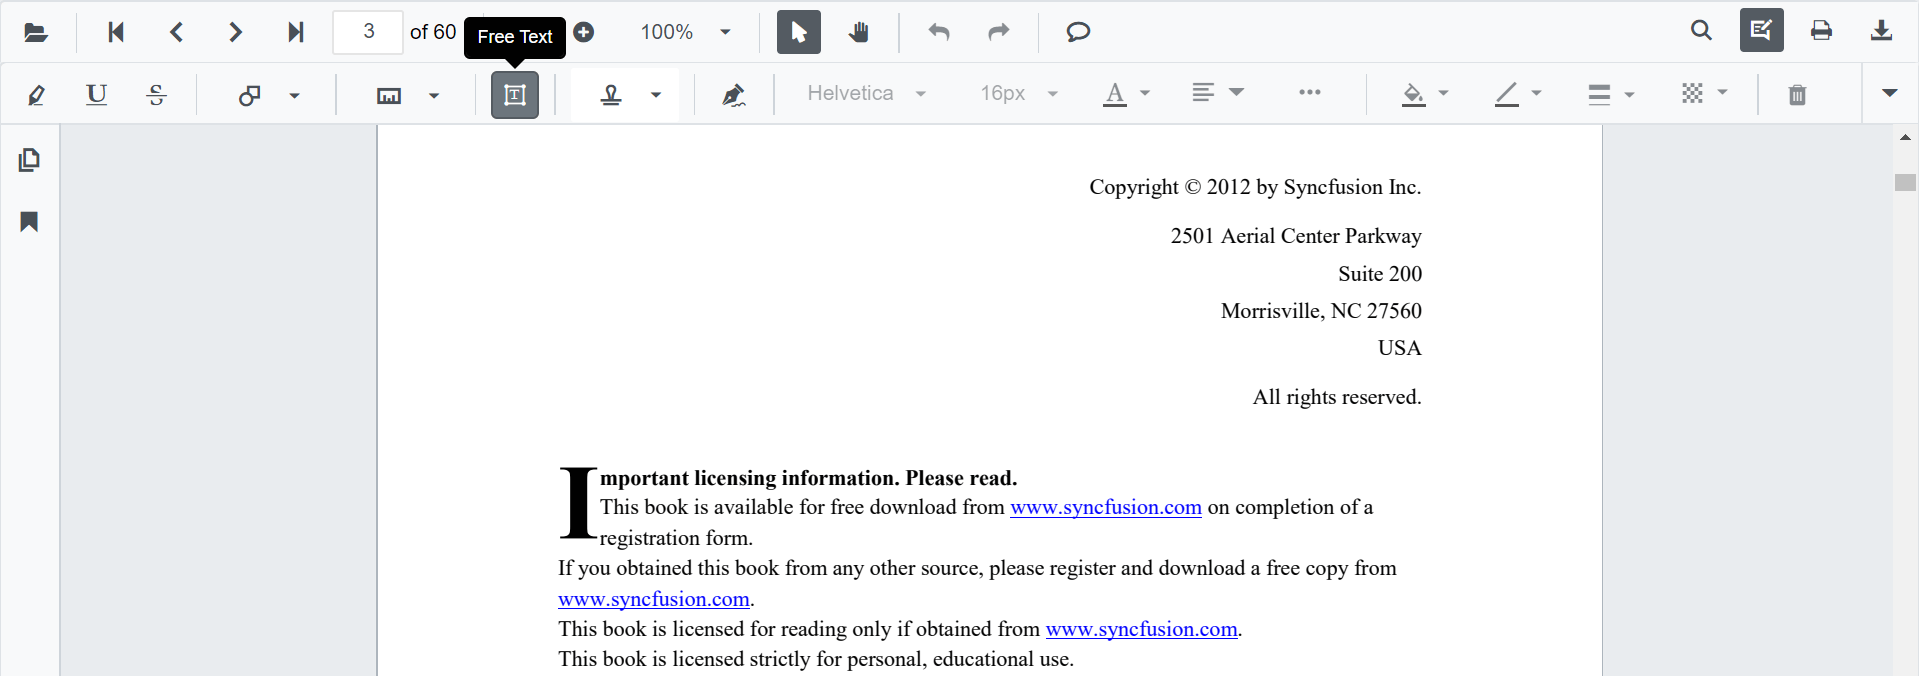Open search with magnifier icon
Screen dimensions: 1919x676
pyautogui.click(x=1701, y=31)
